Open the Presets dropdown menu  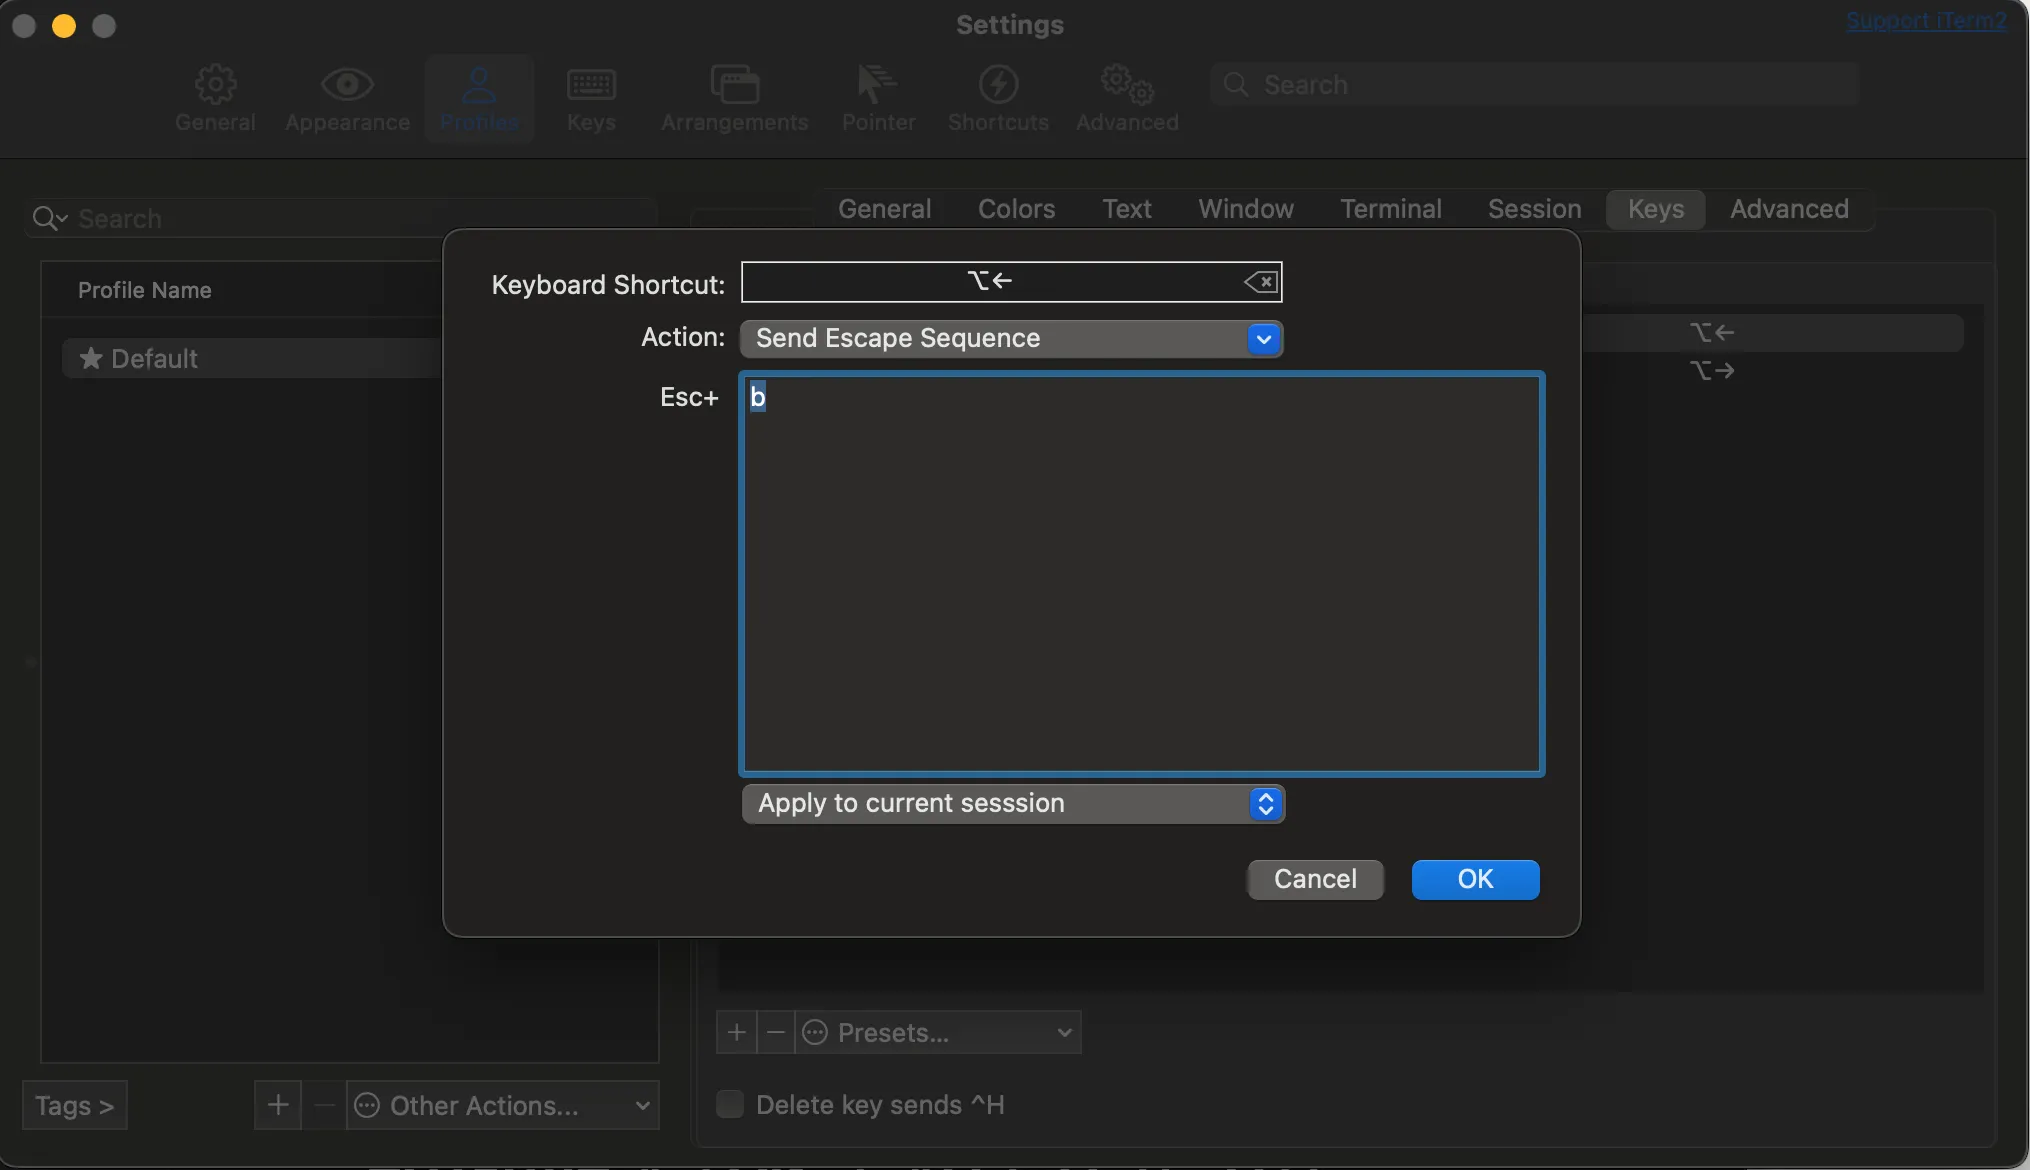pyautogui.click(x=938, y=1032)
